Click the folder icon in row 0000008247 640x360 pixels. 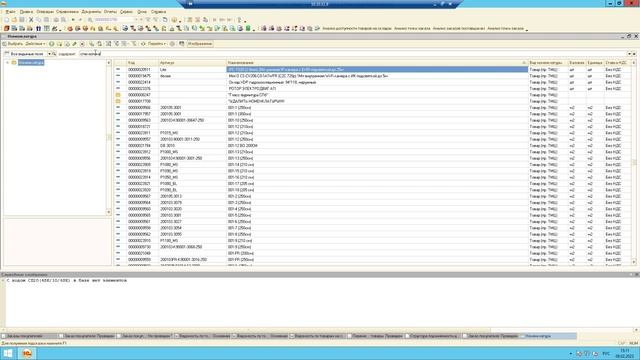(x=118, y=95)
